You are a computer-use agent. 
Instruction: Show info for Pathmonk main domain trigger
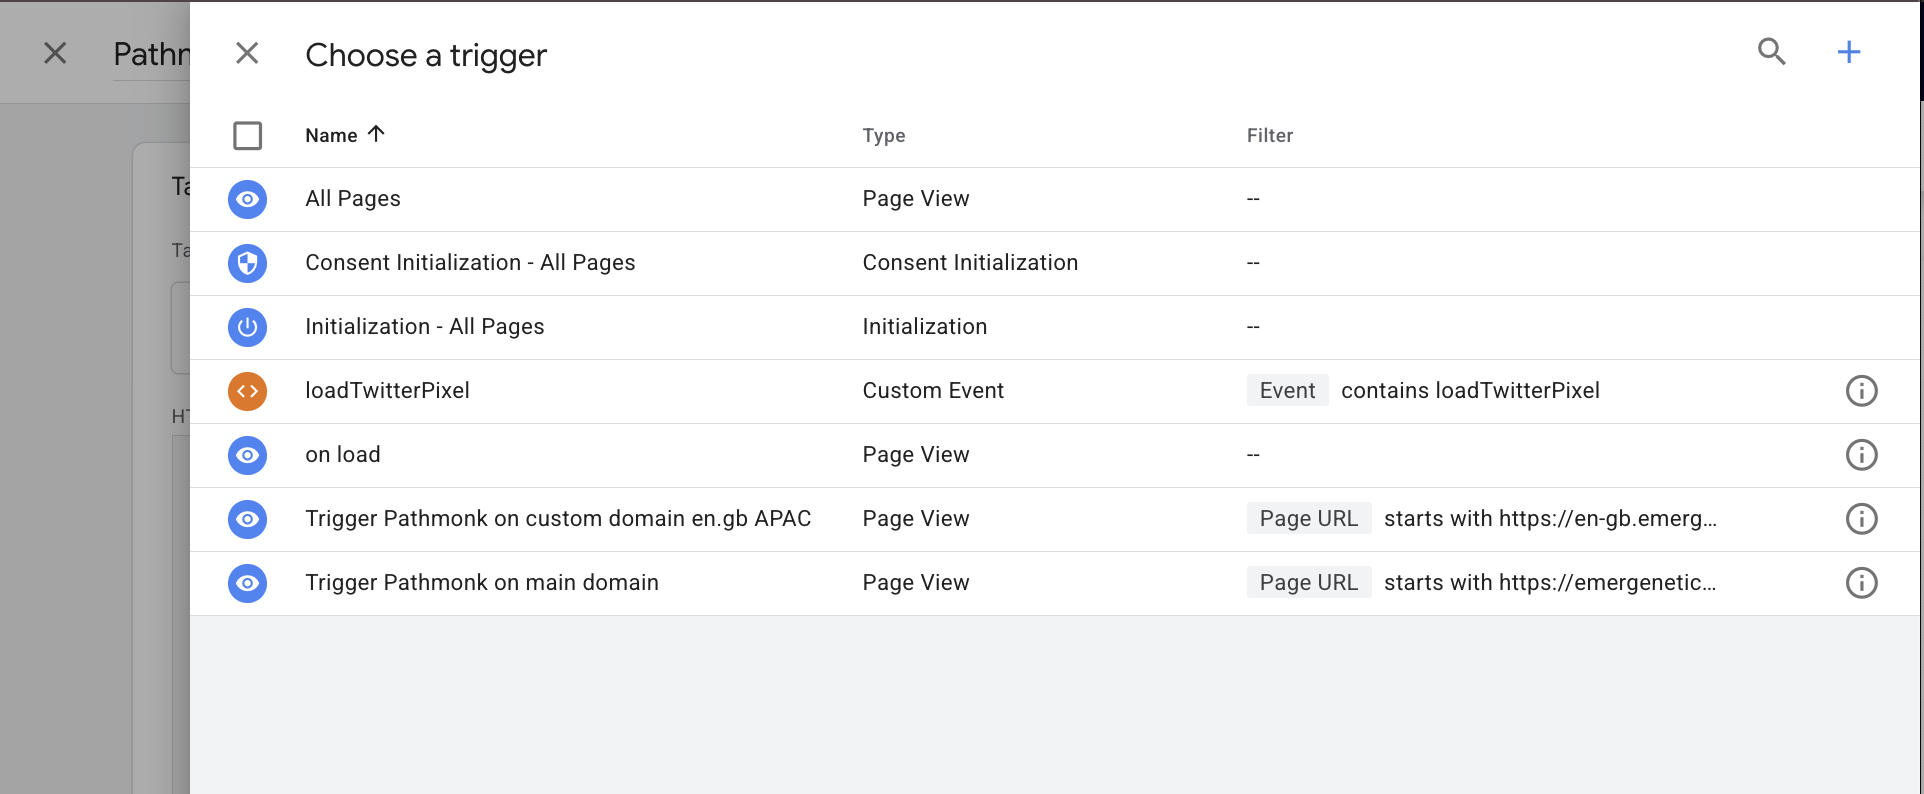pos(1860,583)
